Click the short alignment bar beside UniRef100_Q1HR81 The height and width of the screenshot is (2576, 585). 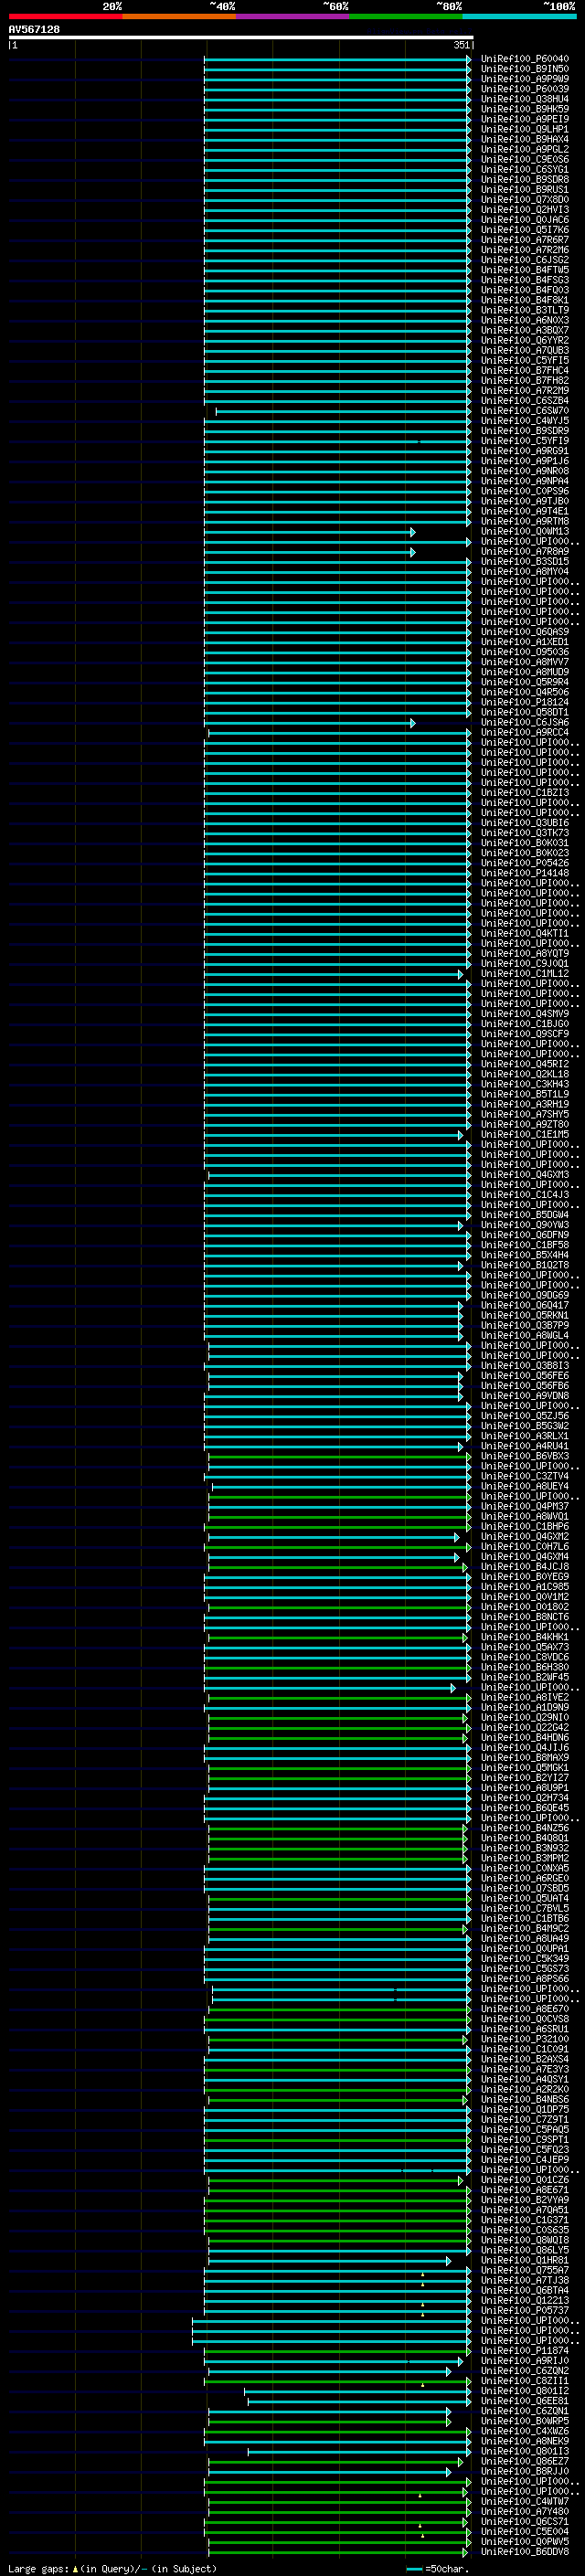point(329,2260)
